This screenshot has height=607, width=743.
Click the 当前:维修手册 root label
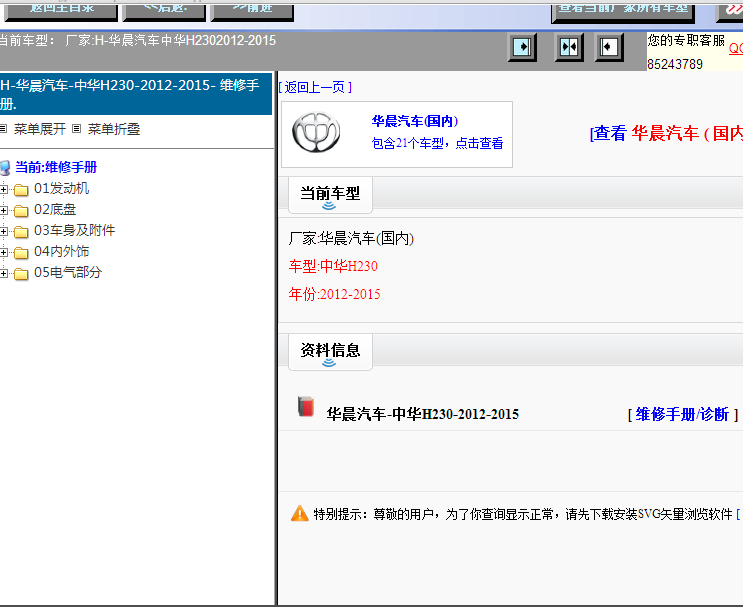pos(56,167)
